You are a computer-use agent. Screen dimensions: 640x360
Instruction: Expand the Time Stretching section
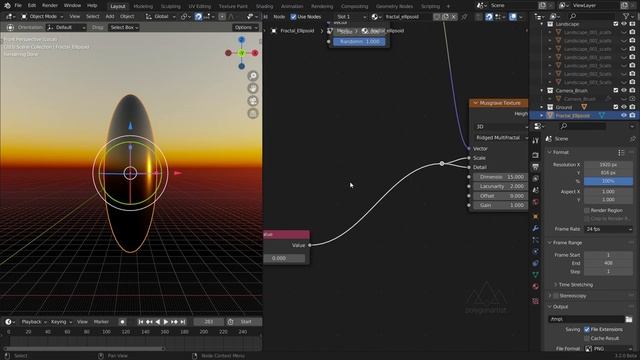tap(576, 284)
